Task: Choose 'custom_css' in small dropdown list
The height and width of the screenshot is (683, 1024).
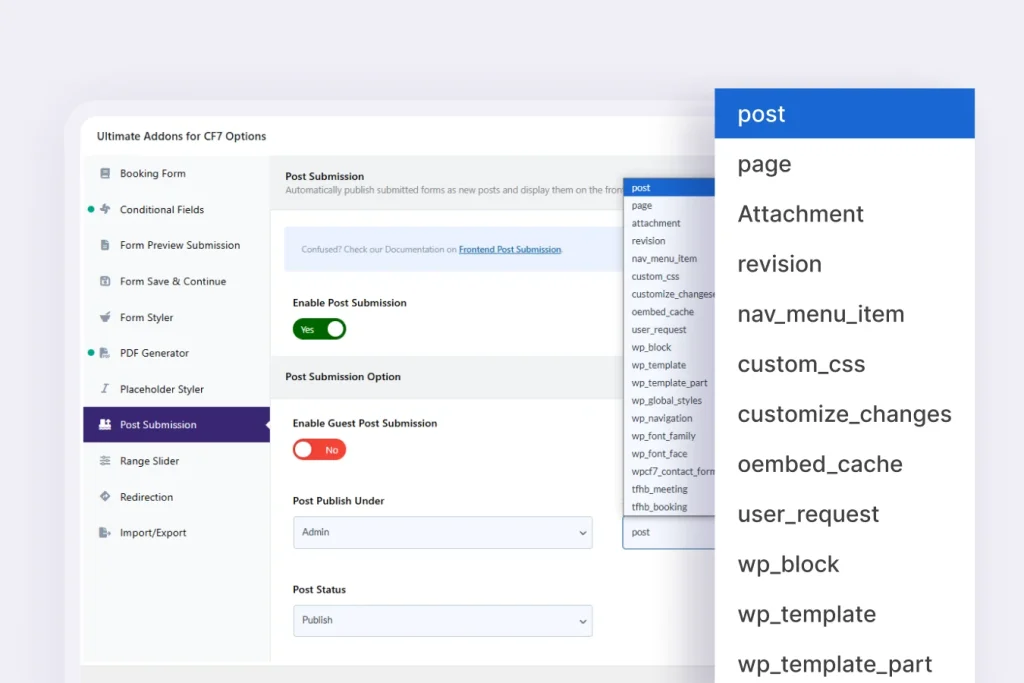Action: pyautogui.click(x=669, y=276)
